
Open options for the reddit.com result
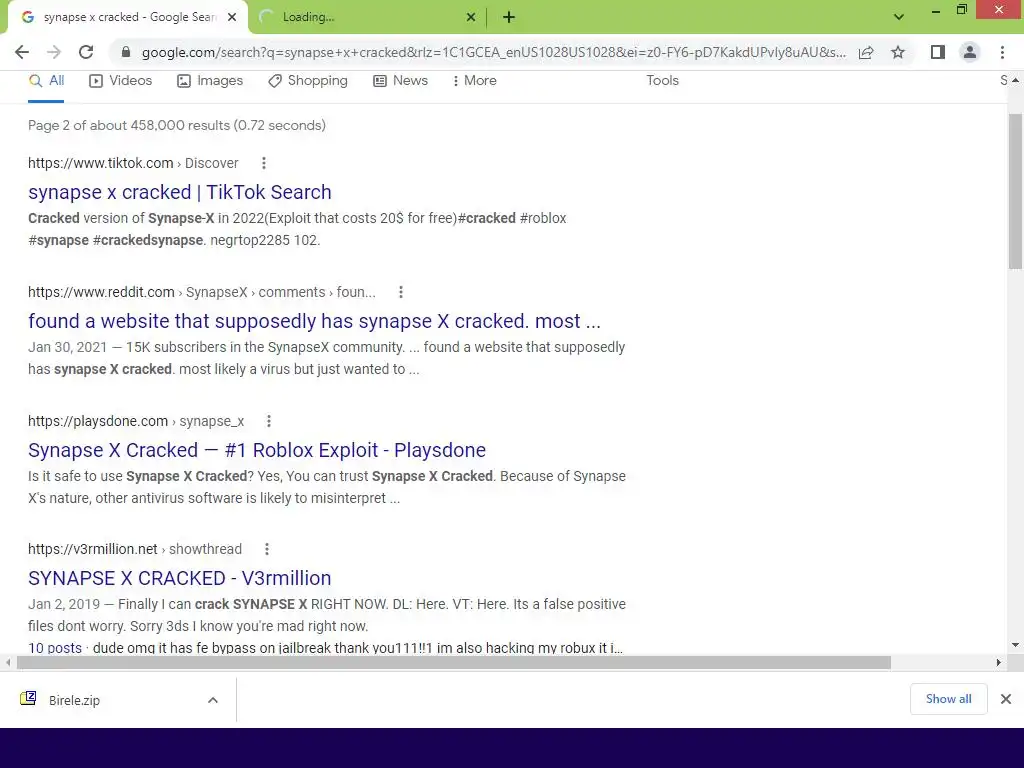401,293
